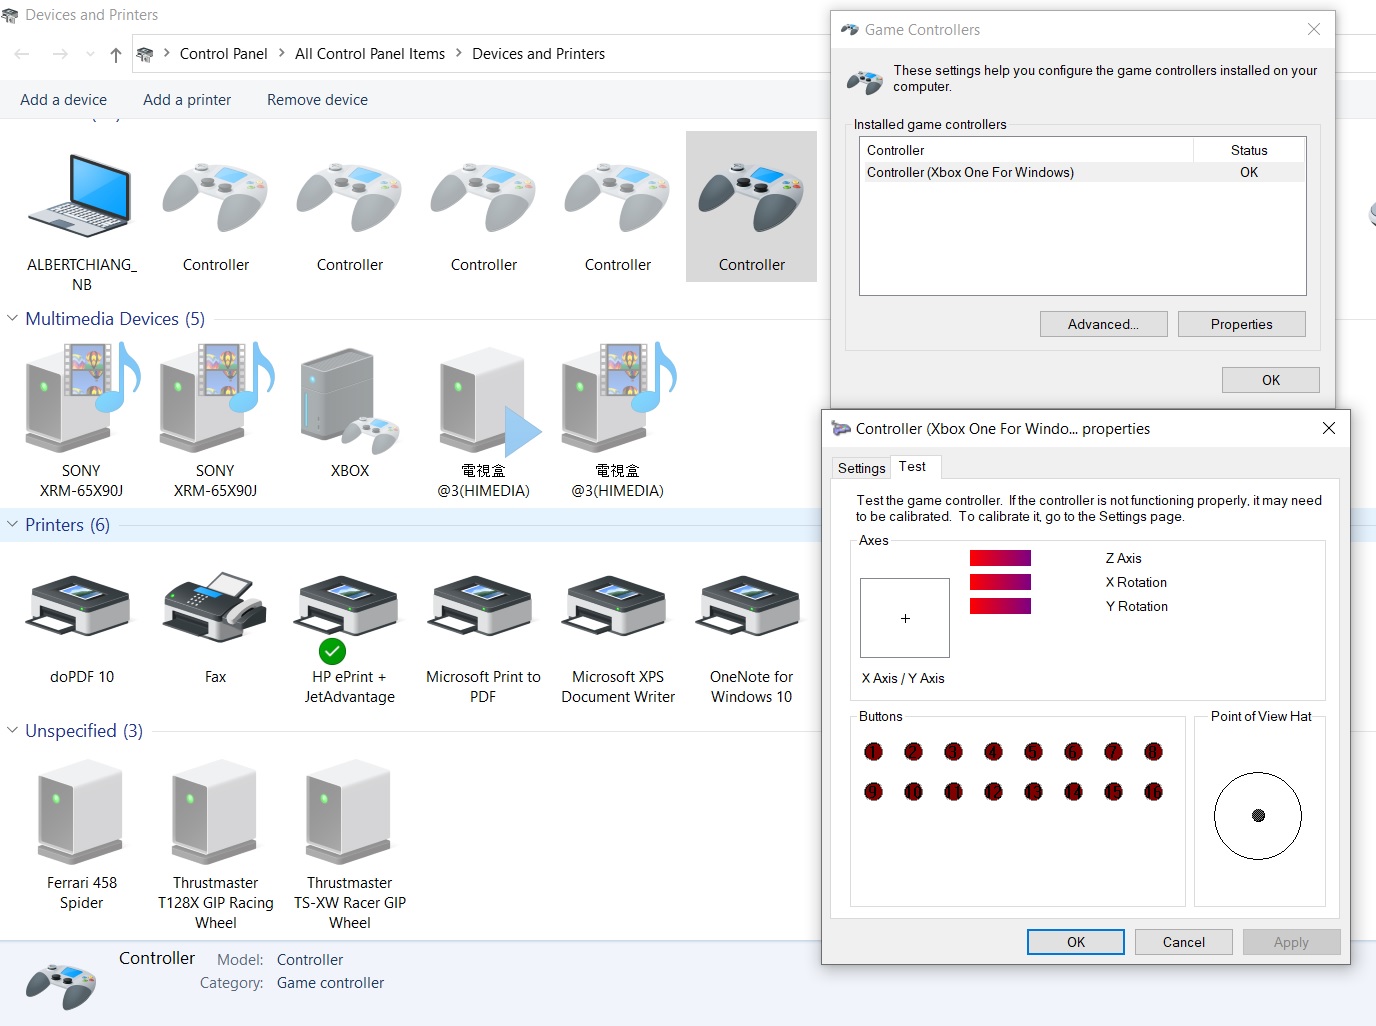The height and width of the screenshot is (1026, 1376).
Task: Click OK in controller properties dialog
Action: (1075, 942)
